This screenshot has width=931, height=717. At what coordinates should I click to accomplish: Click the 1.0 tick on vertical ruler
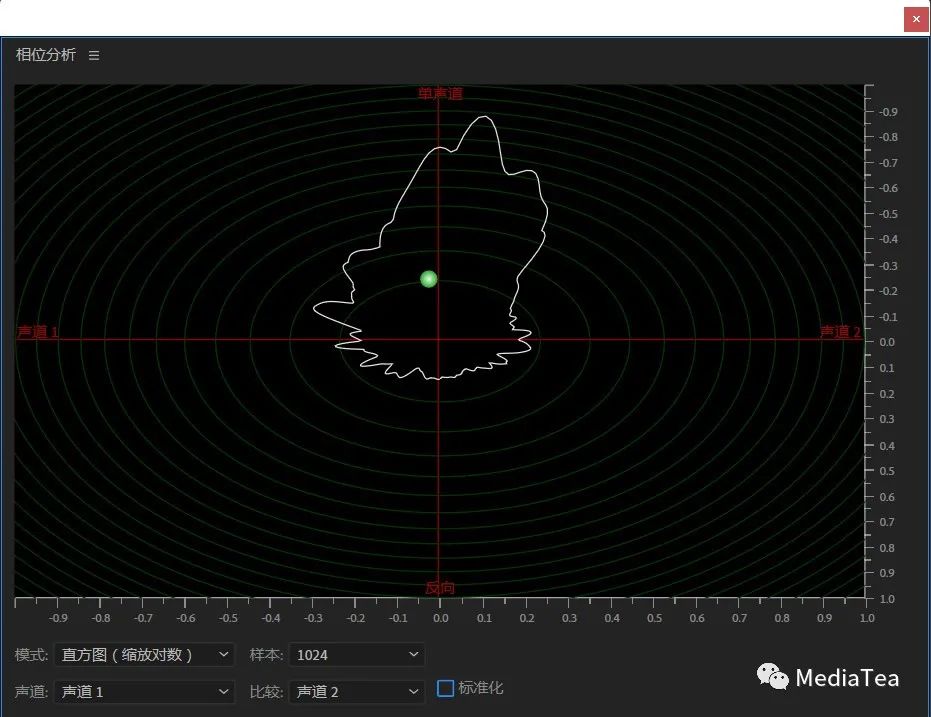click(887, 599)
